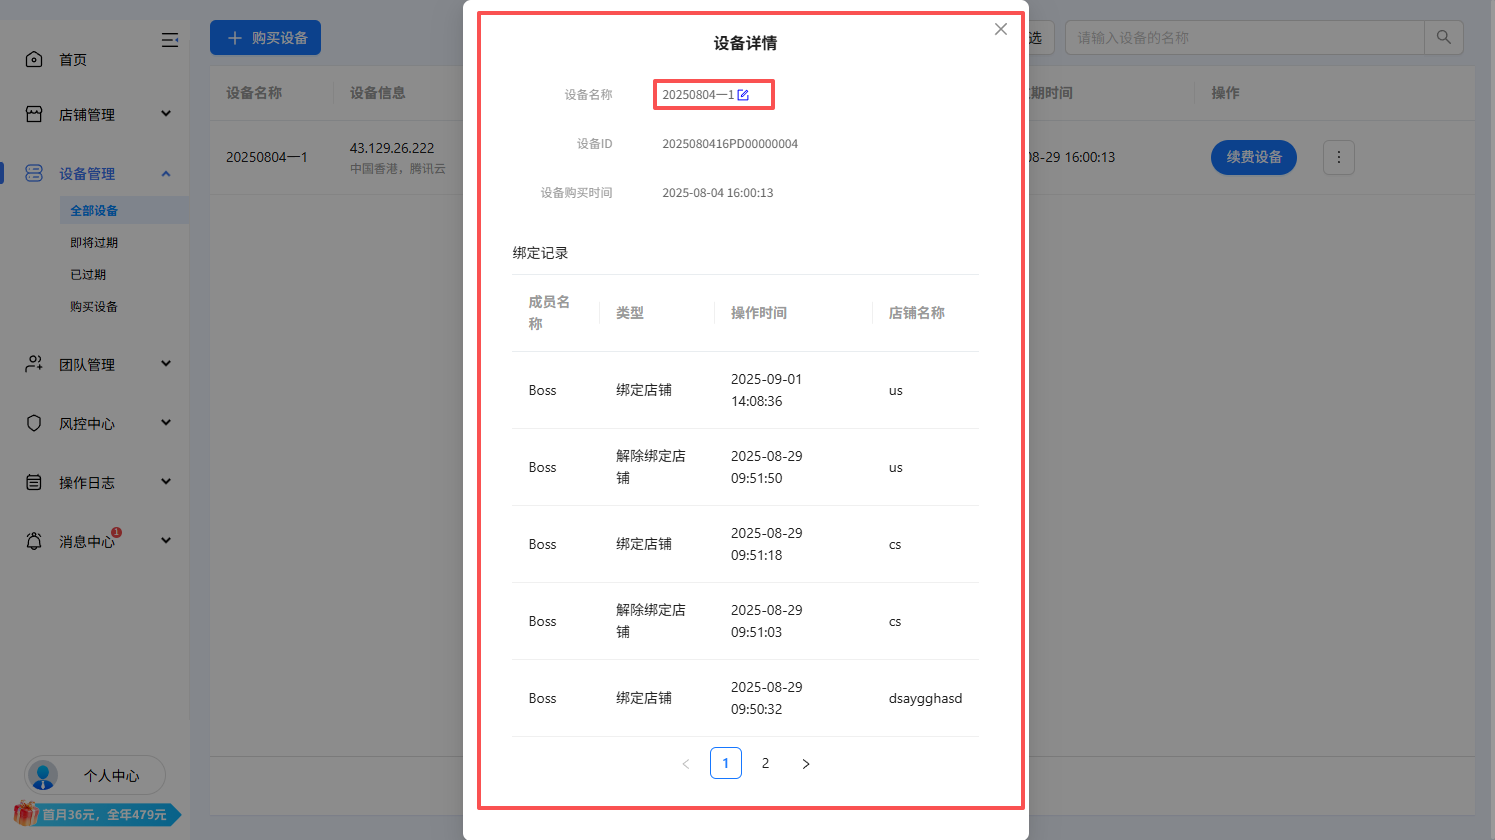
Task: Expand the 店铺管理 menu chevron
Action: 166,113
